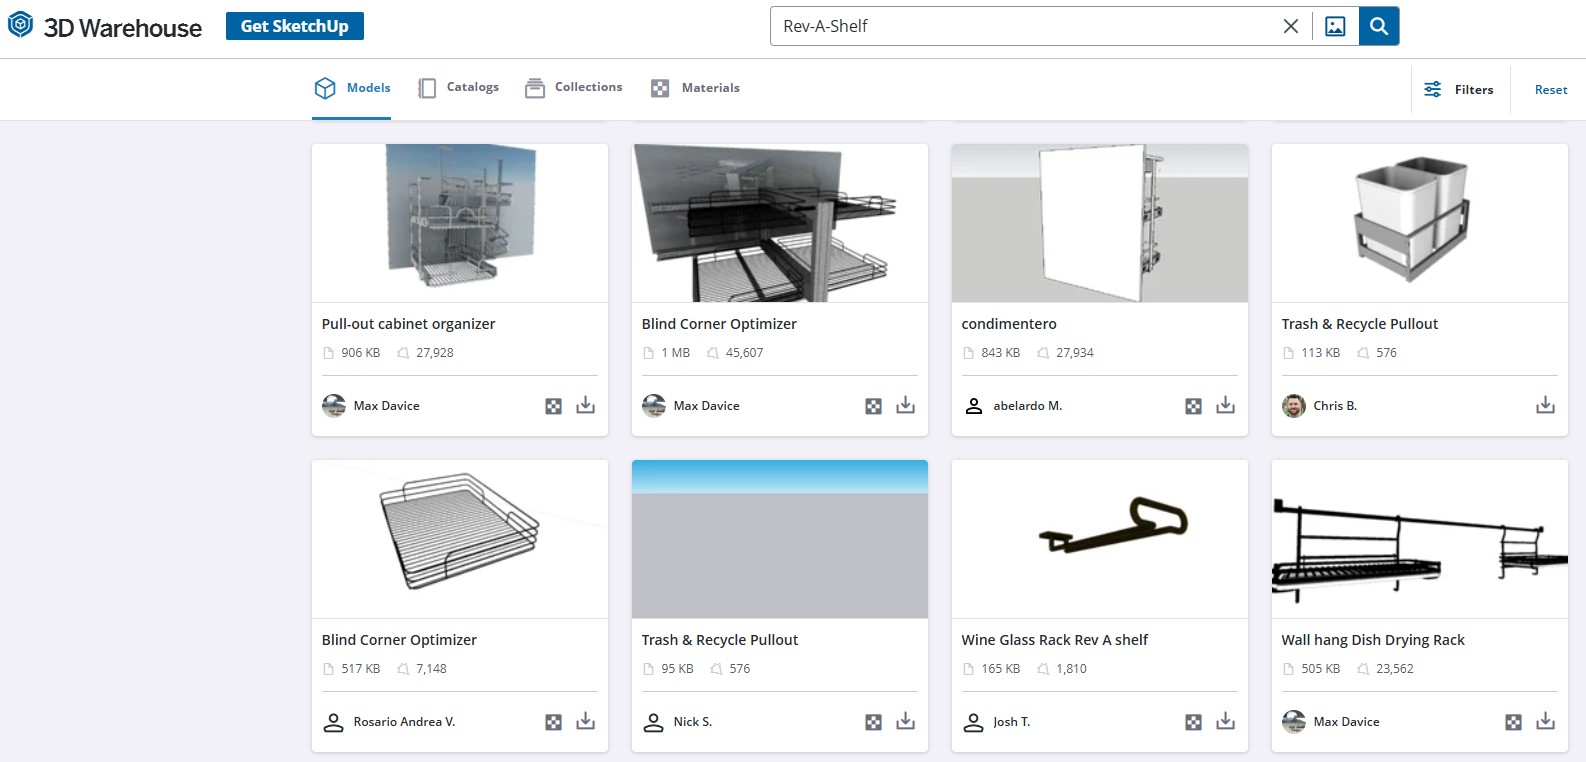The image size is (1586, 762).
Task: Switch to the Materials tab
Action: point(695,88)
